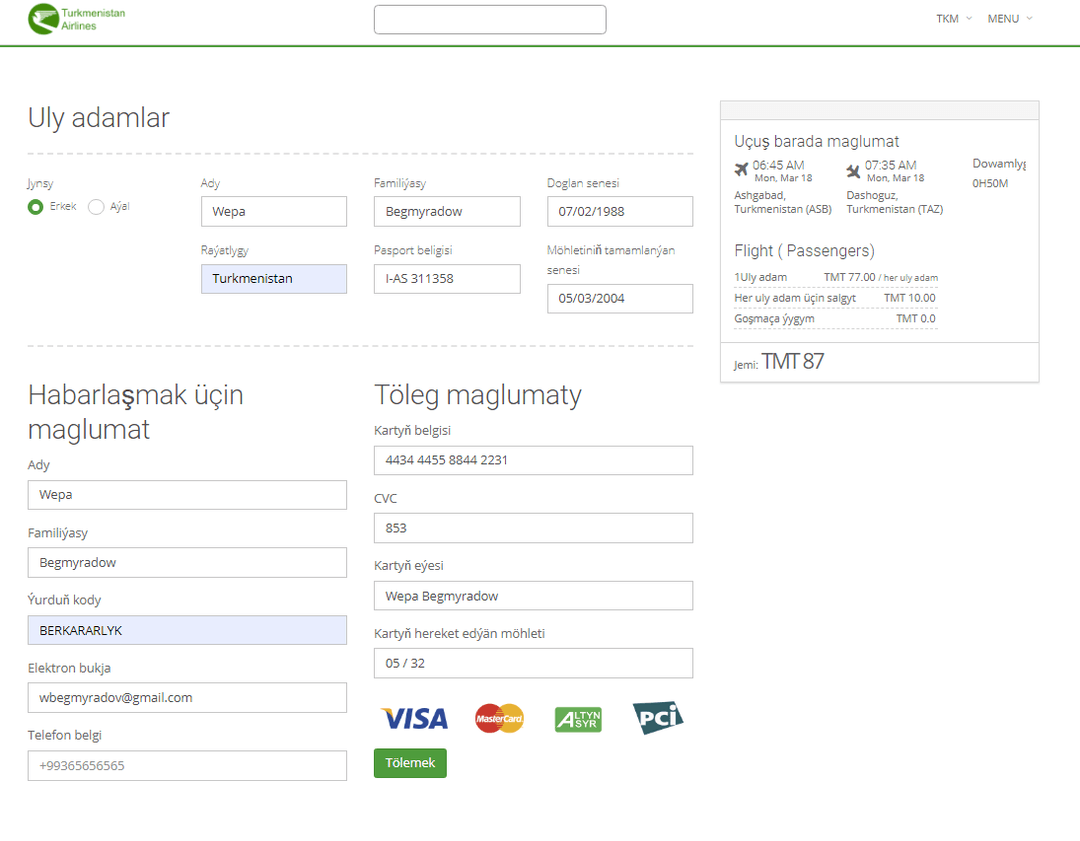Image resolution: width=1080 pixels, height=841 pixels.
Task: Click the departure plane icon near 06:45 AM
Action: tap(740, 166)
